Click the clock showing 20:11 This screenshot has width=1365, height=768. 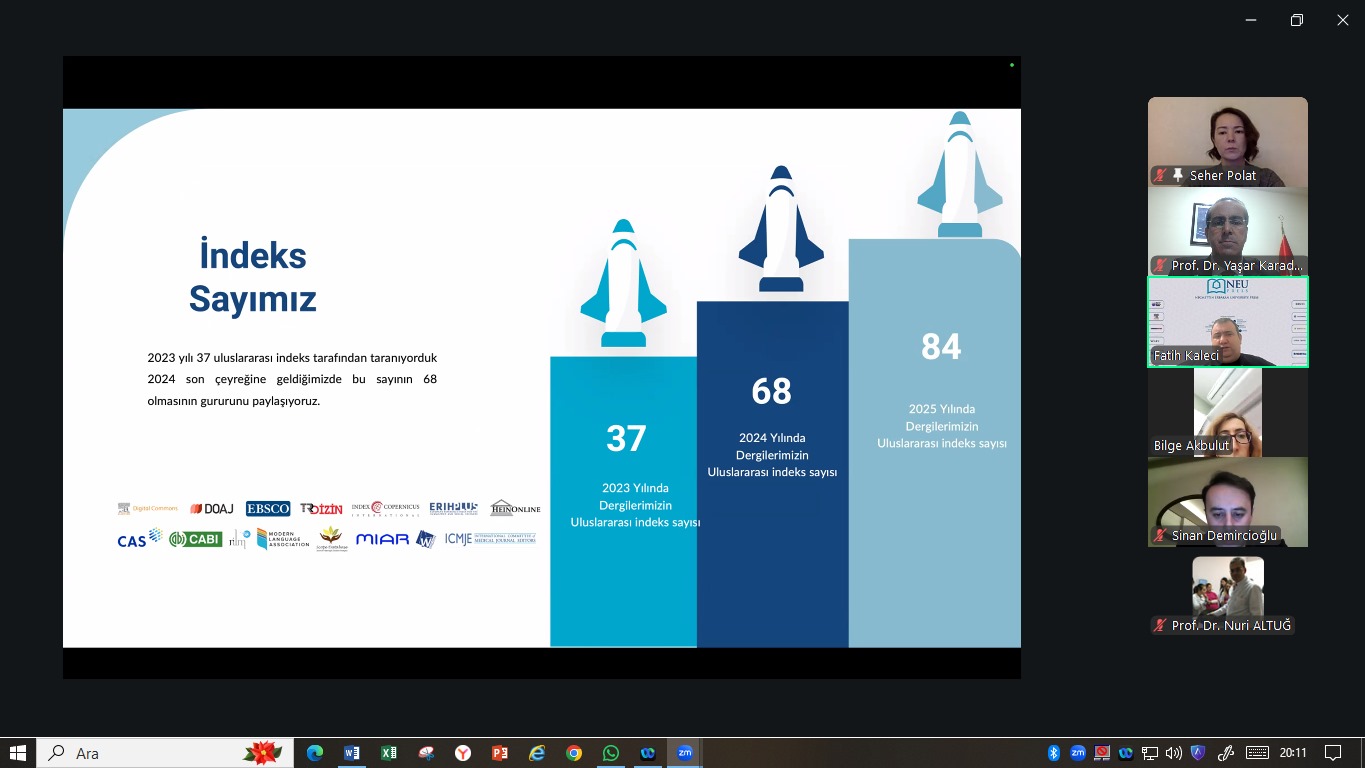(1293, 753)
